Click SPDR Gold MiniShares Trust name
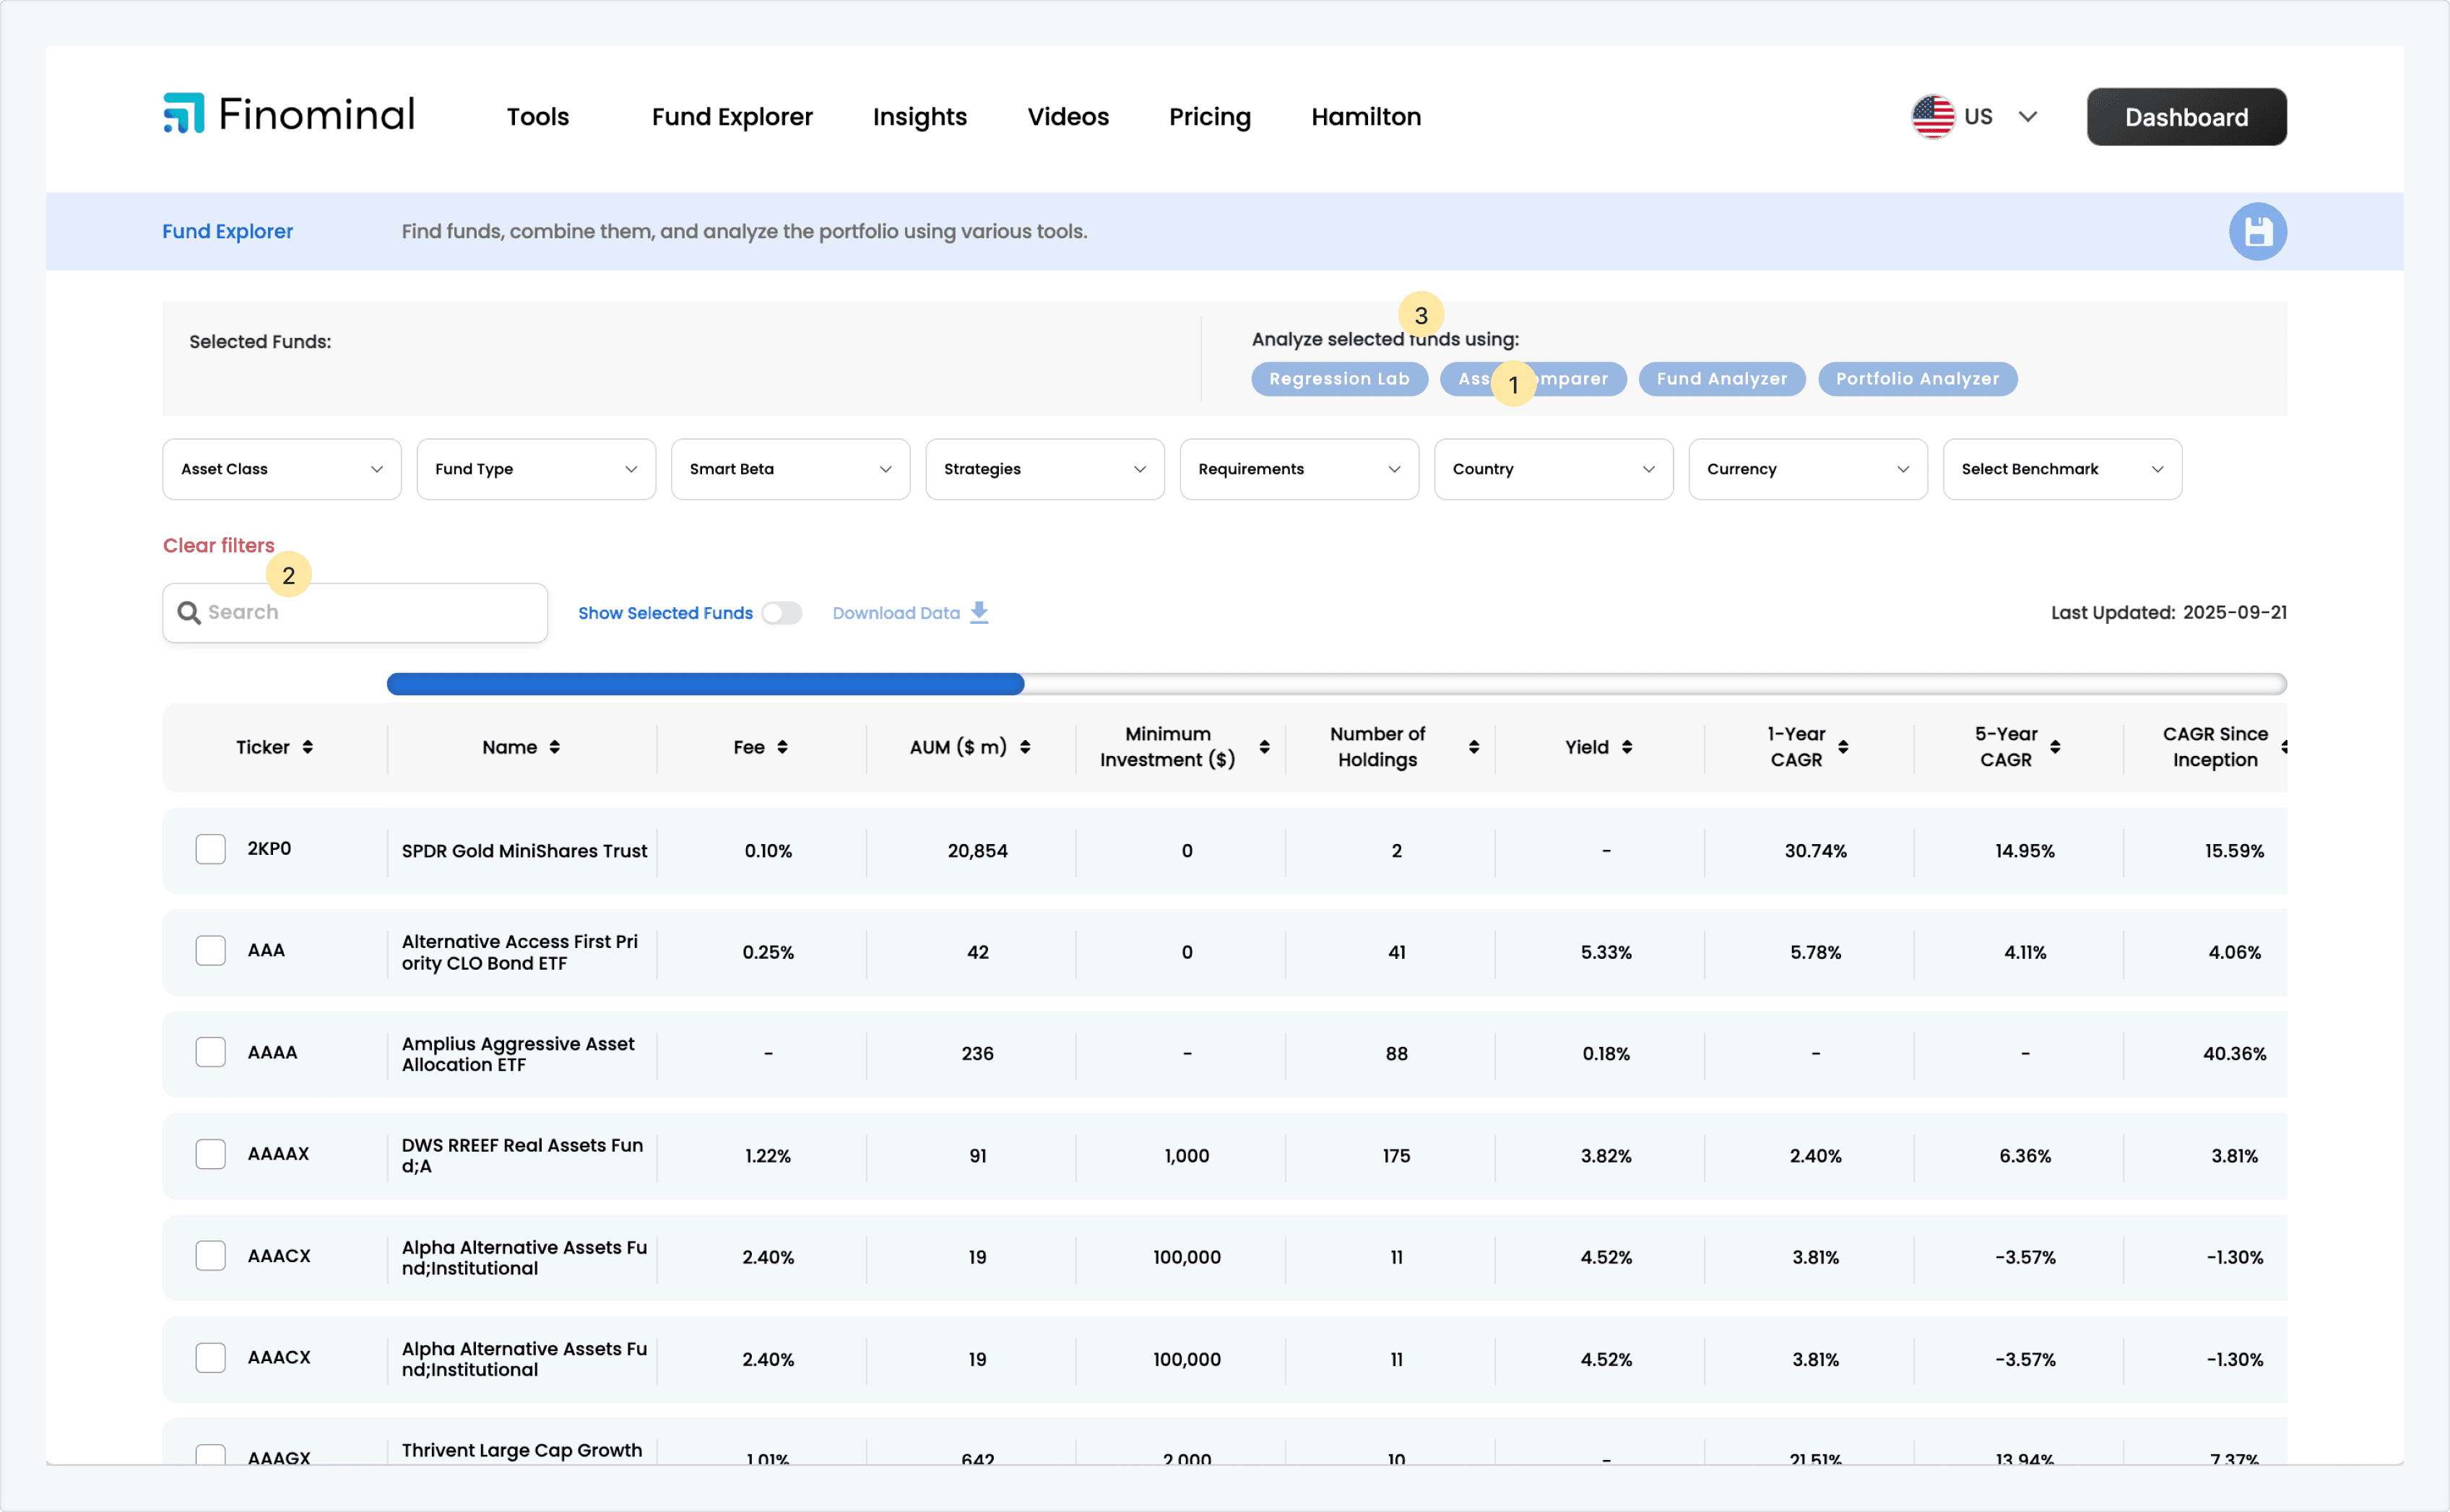 525,851
